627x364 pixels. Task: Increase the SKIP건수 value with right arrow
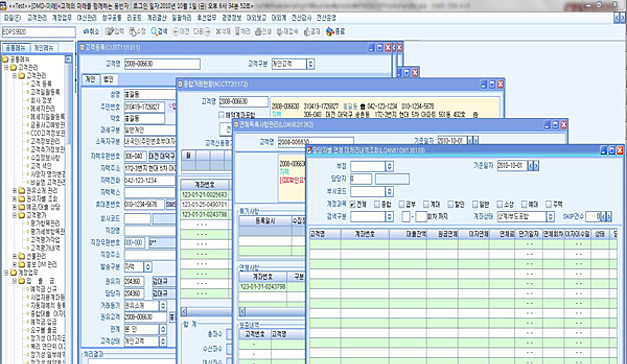click(609, 216)
